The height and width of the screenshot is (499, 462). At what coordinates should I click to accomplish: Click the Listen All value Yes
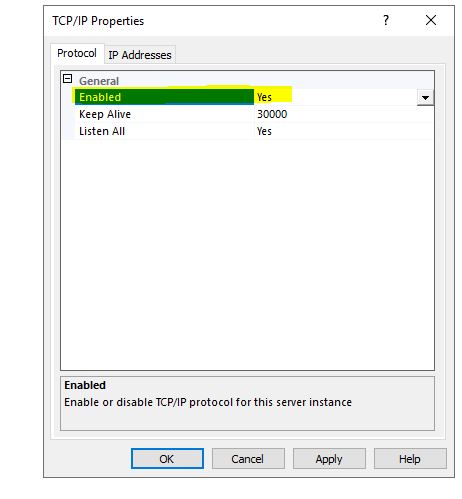tap(264, 131)
